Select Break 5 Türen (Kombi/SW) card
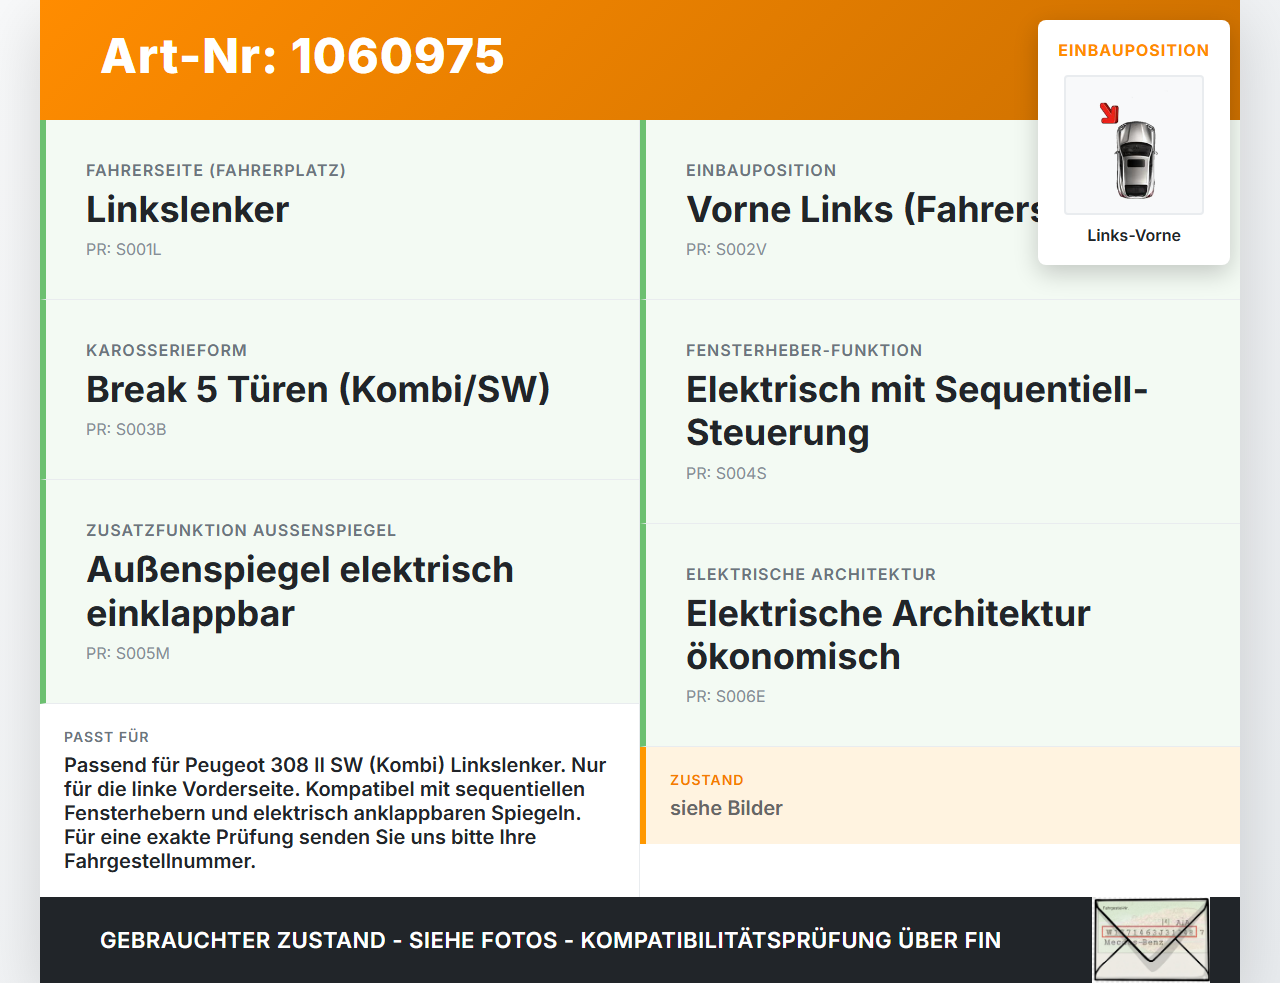This screenshot has width=1280, height=983. [x=340, y=390]
